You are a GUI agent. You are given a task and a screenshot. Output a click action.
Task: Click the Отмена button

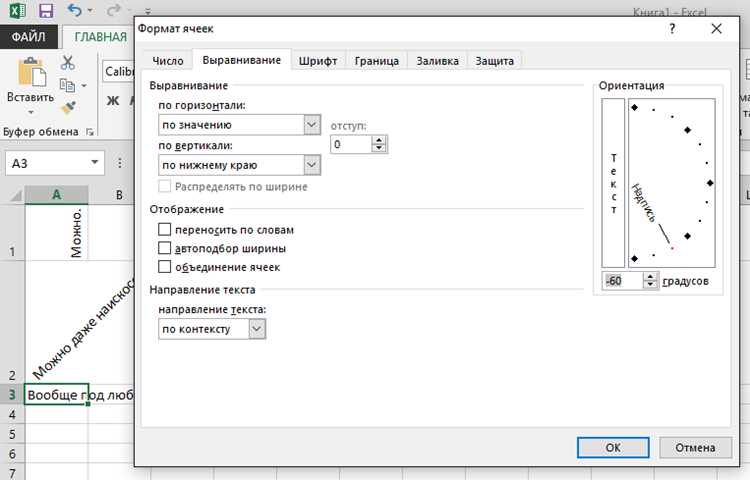click(x=695, y=447)
